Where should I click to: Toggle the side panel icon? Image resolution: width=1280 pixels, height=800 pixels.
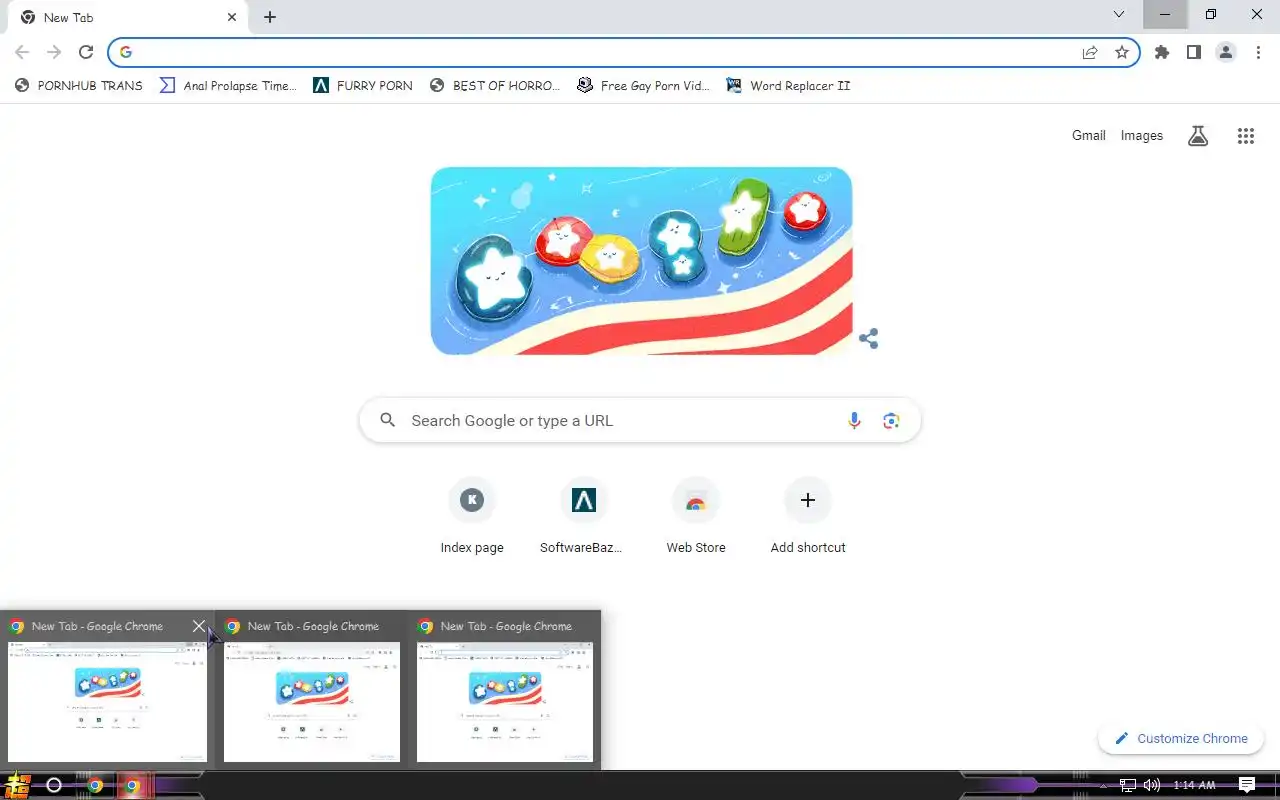(x=1194, y=52)
